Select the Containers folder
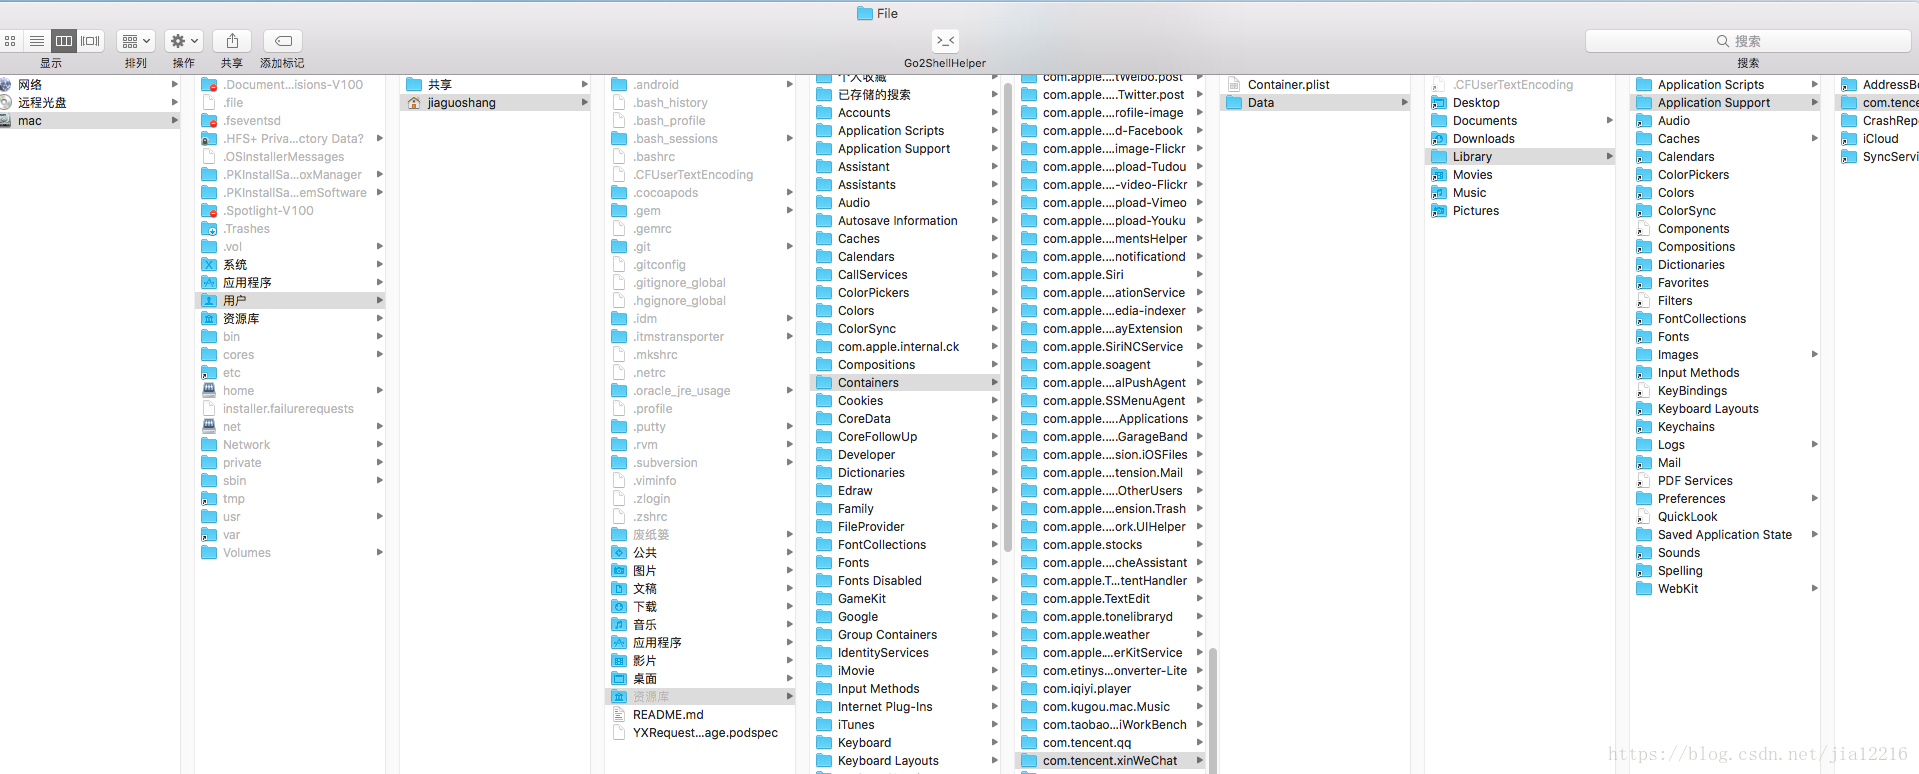 [905, 383]
